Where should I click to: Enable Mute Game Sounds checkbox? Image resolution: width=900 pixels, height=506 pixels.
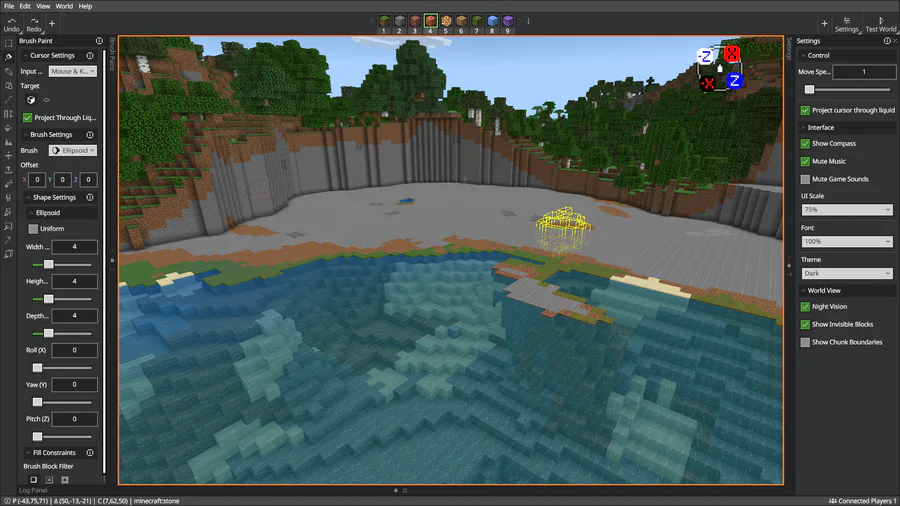(x=805, y=179)
